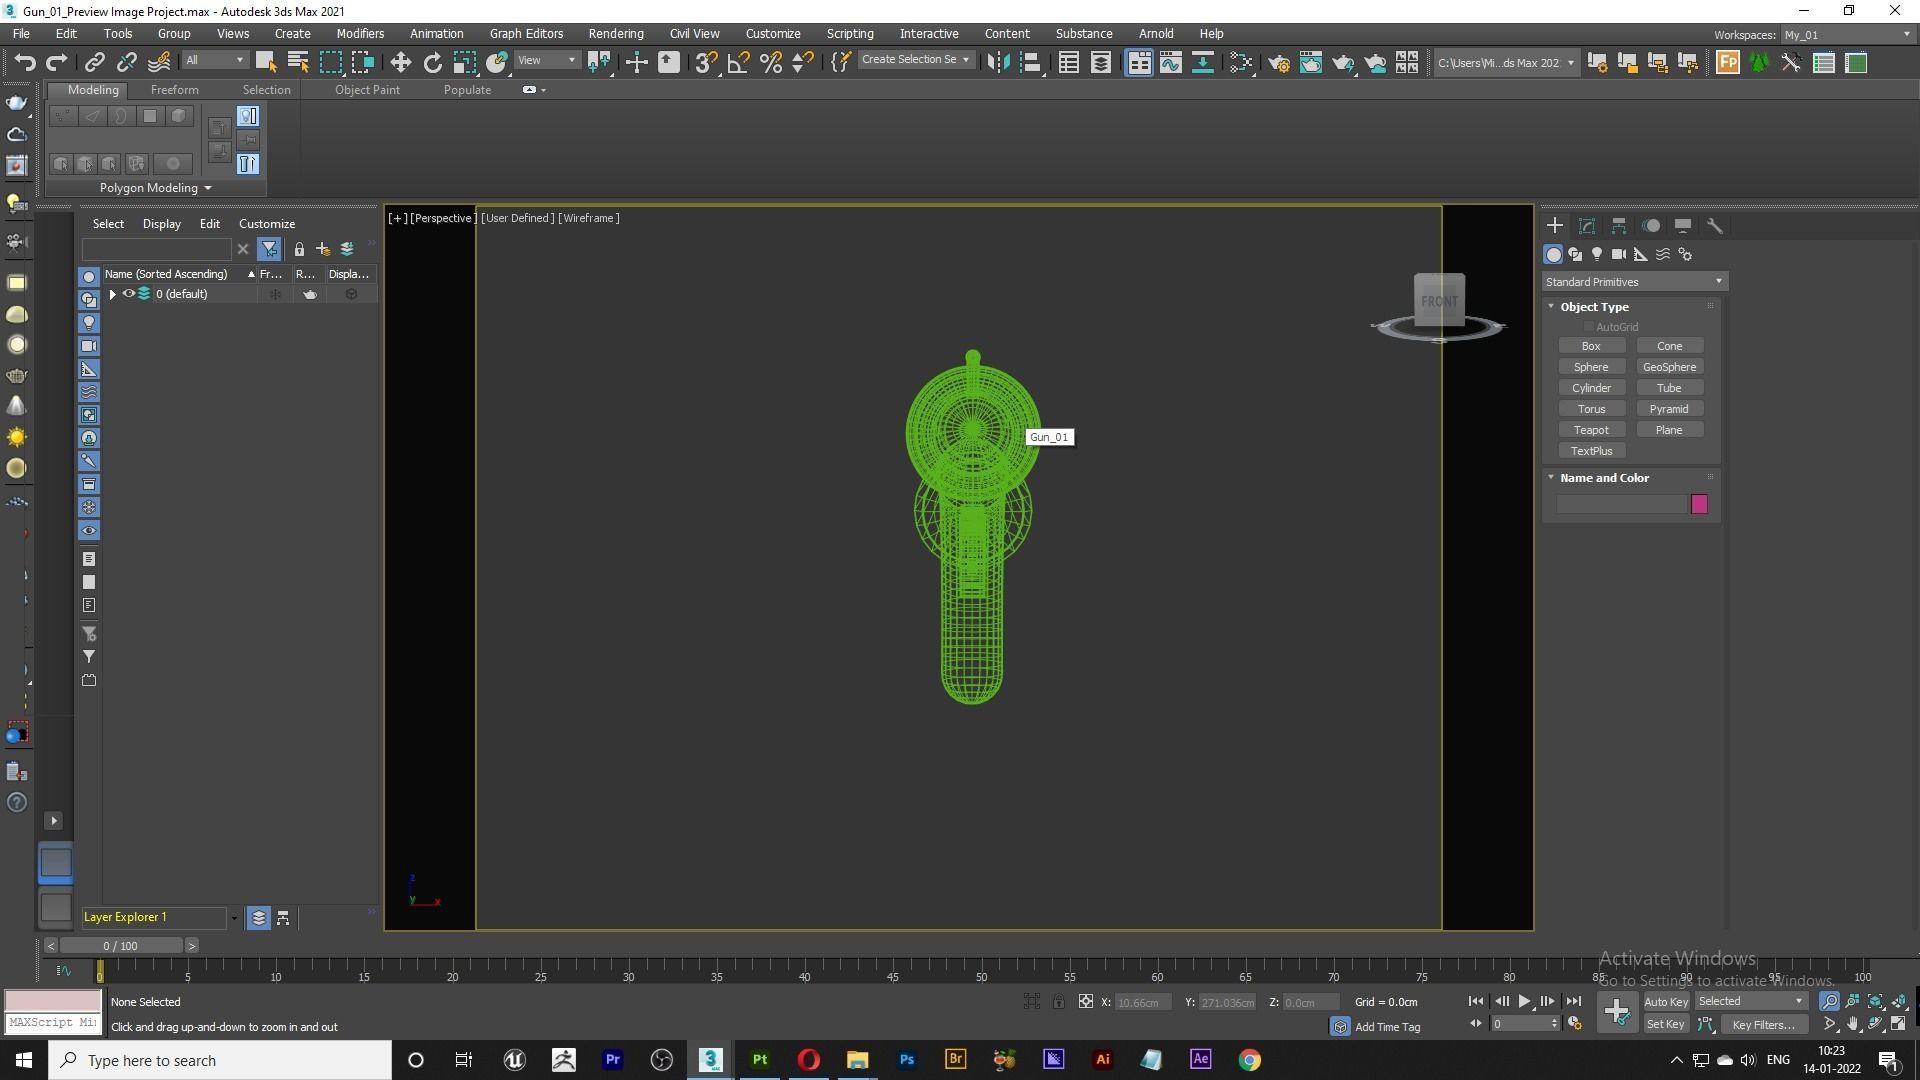This screenshot has height=1080, width=1920.
Task: Toggle the Selection Lock icon in status bar
Action: pos(1059,1002)
